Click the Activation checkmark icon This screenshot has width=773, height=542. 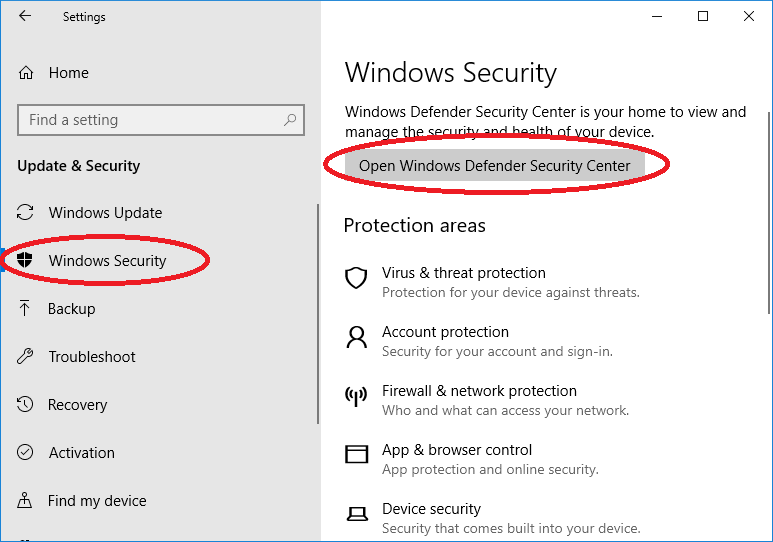click(x=25, y=452)
